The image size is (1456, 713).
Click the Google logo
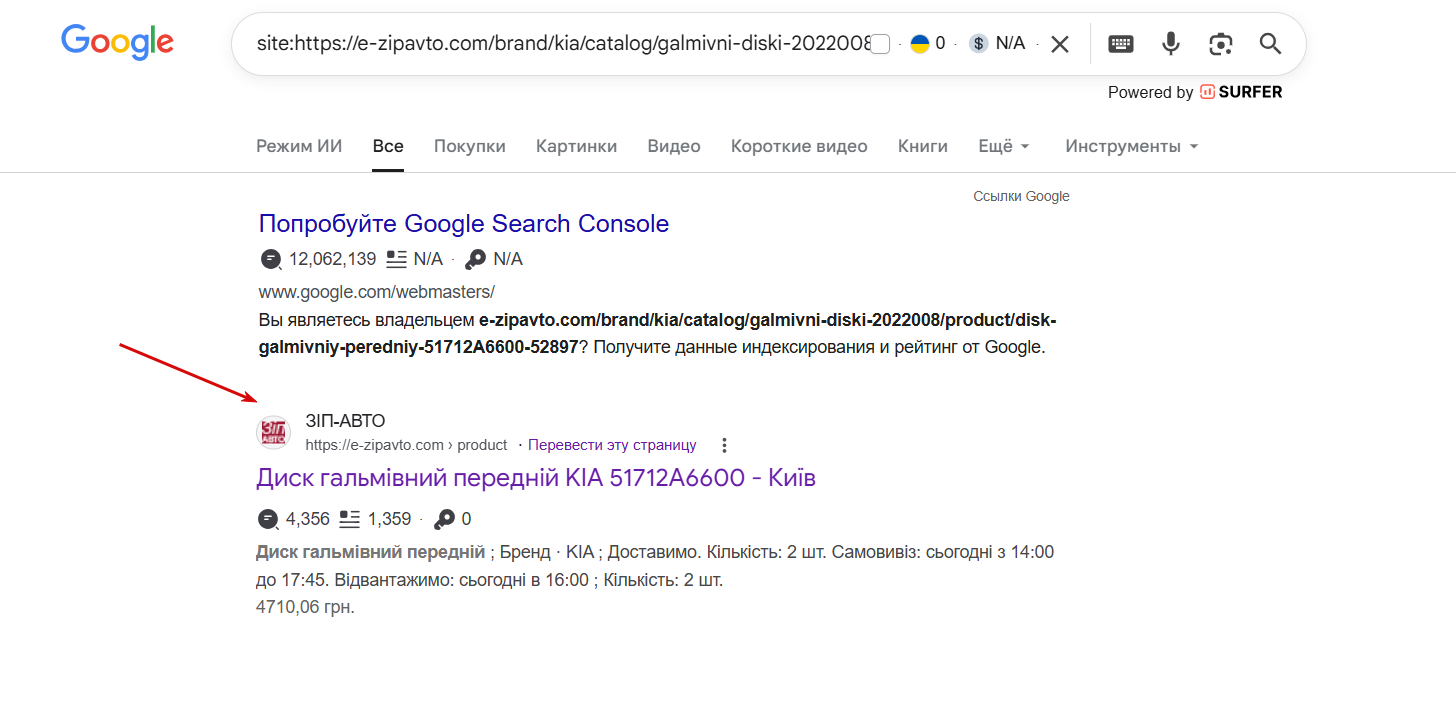(x=117, y=42)
